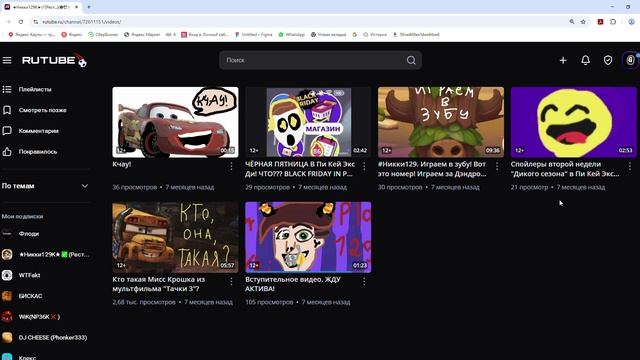
Task: Click the Кто такая Мисс Крошка title
Action: click(x=159, y=284)
